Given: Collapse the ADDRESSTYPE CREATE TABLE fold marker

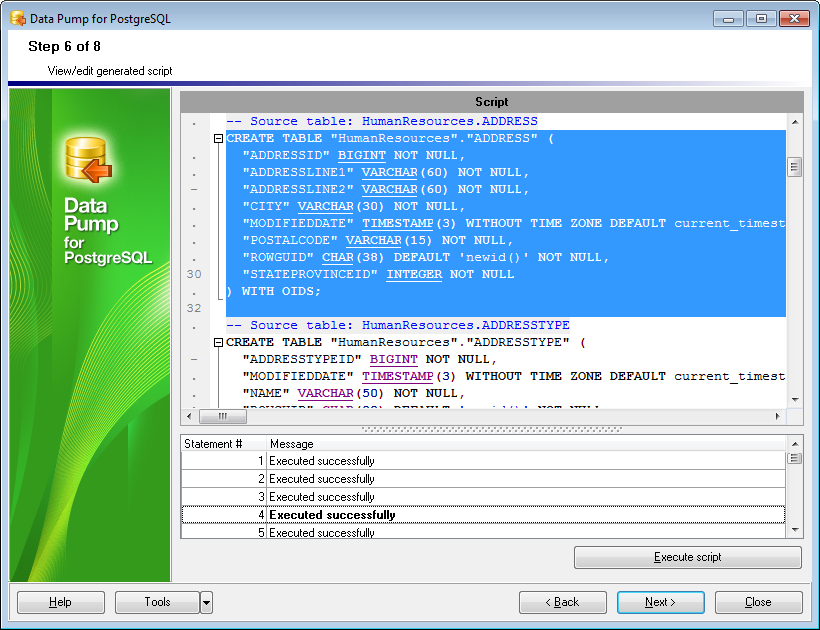Looking at the screenshot, I should 218,342.
